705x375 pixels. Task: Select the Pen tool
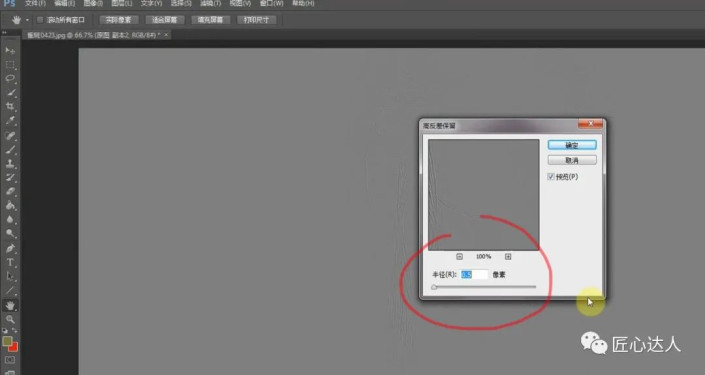10,248
